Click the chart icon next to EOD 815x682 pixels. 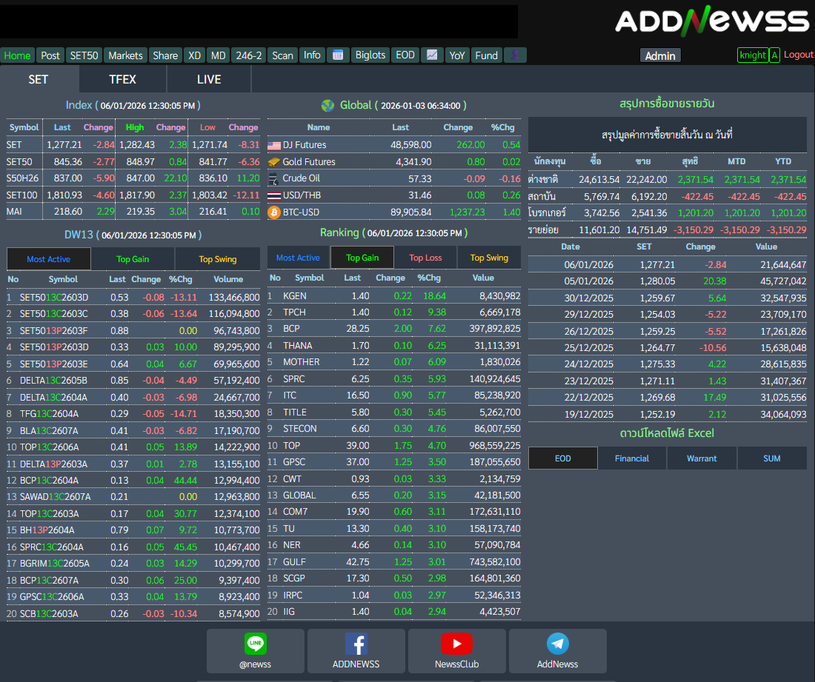(431, 56)
